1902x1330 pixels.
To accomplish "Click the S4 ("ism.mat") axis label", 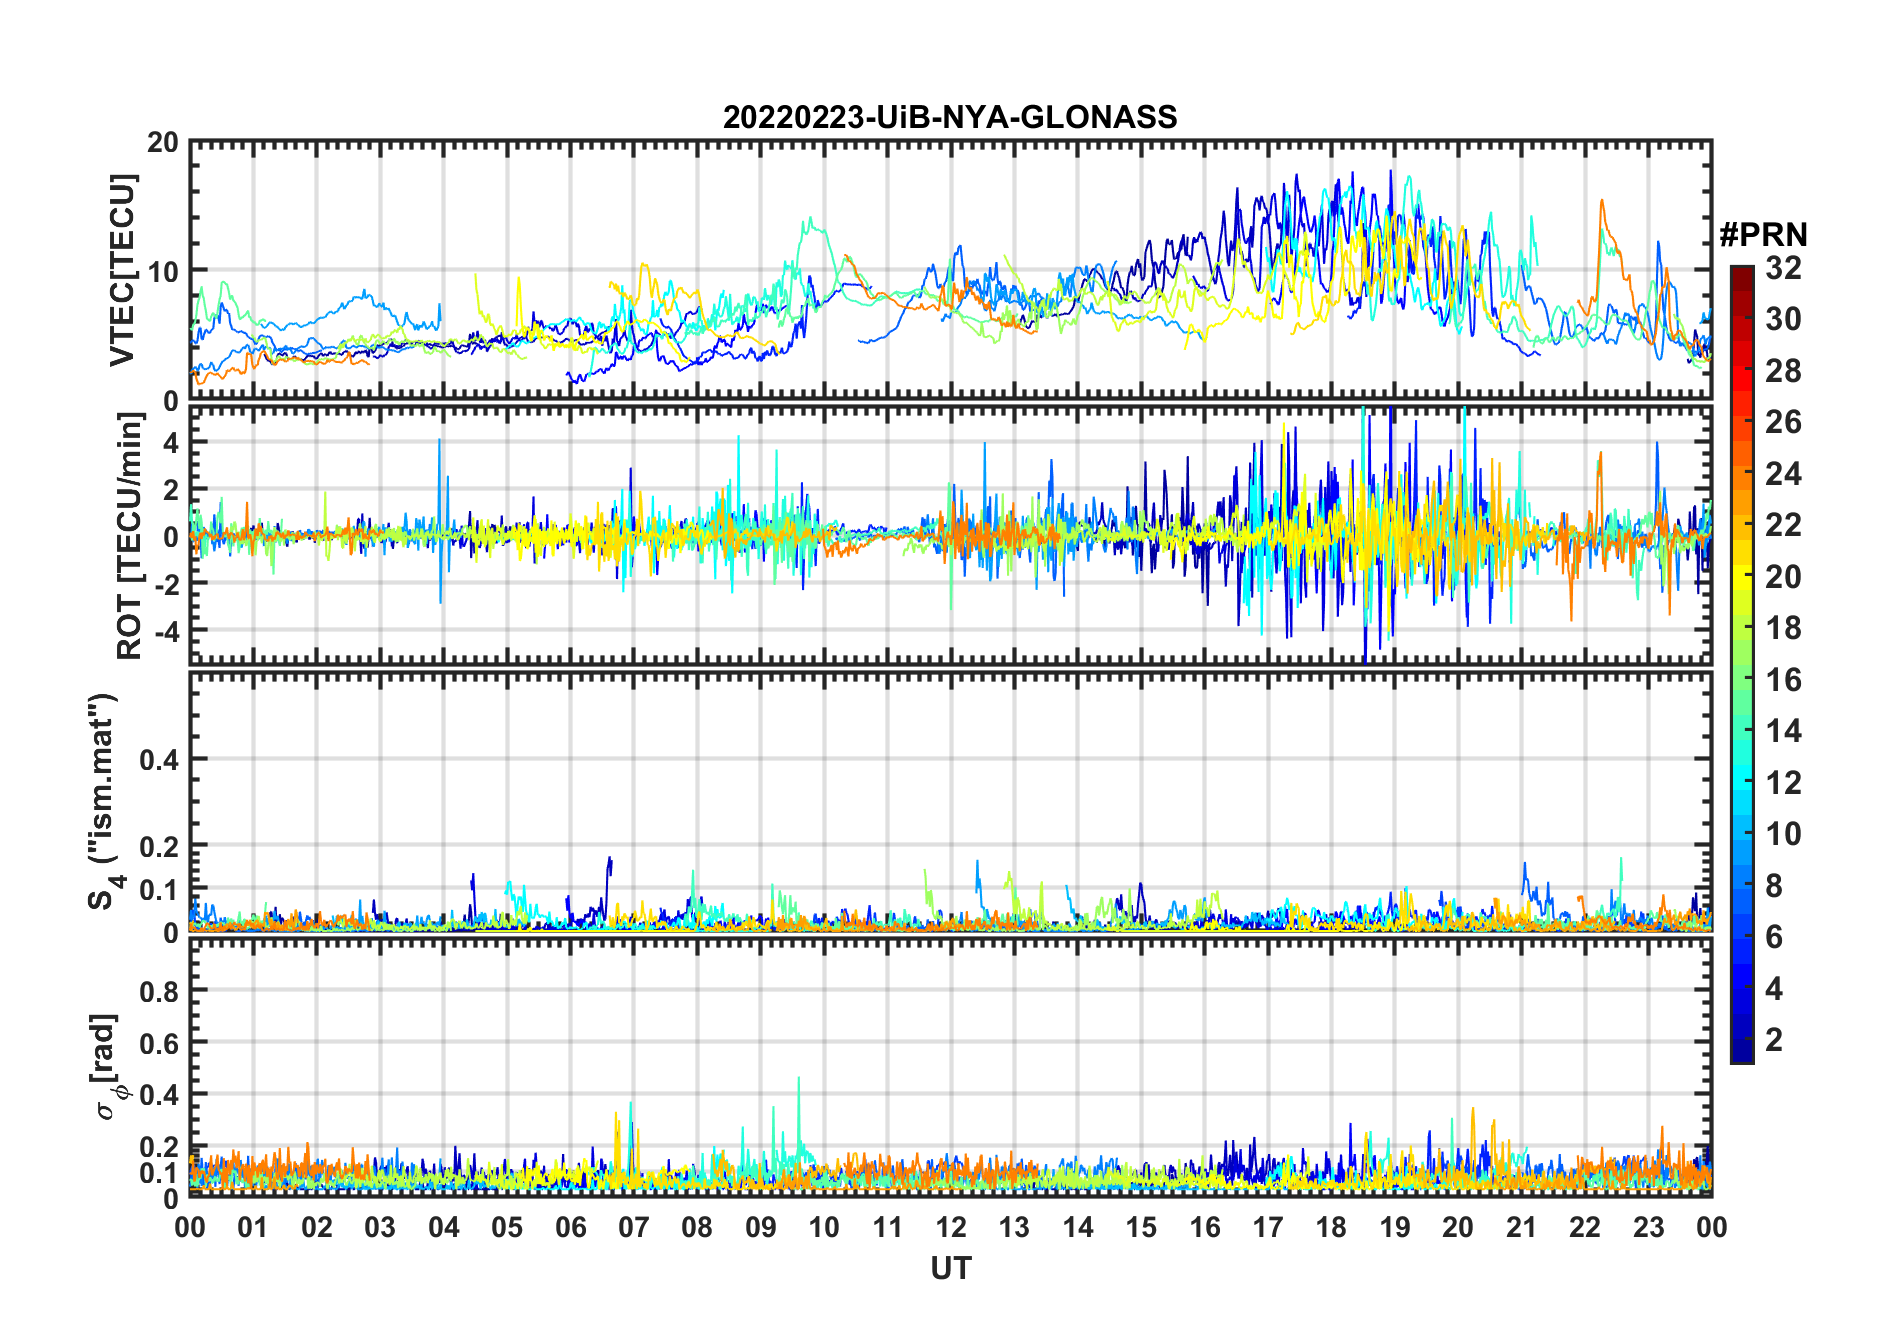I will pyautogui.click(x=103, y=802).
